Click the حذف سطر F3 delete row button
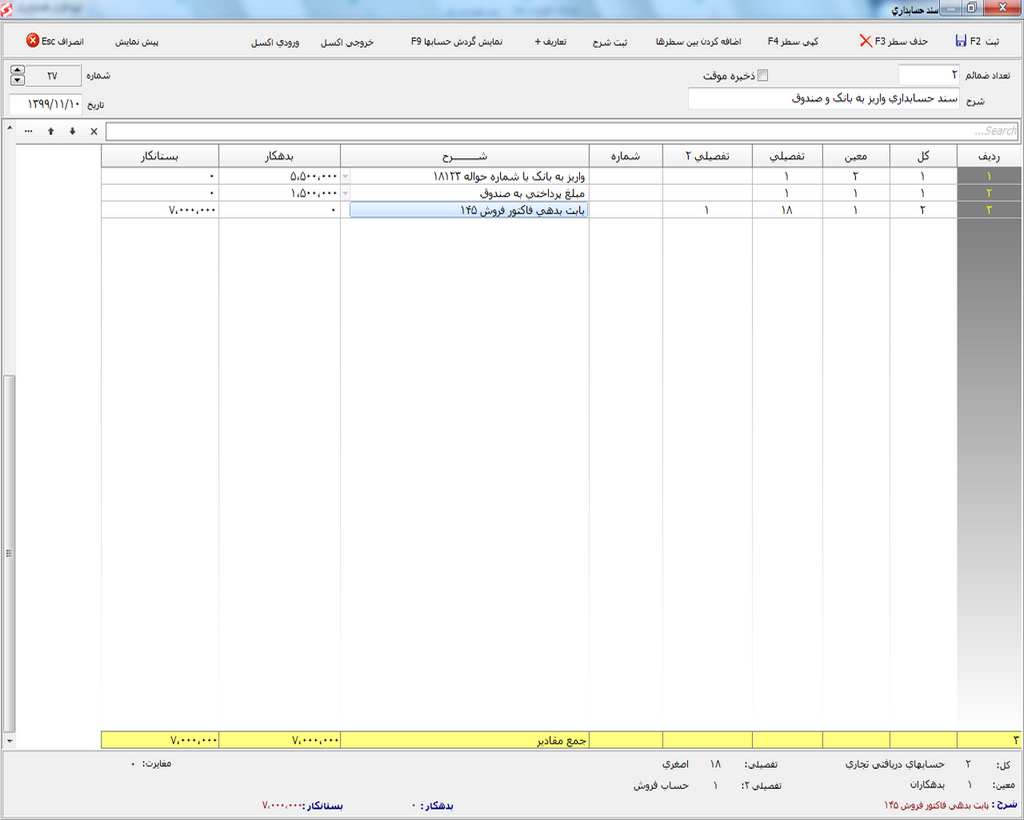The height and width of the screenshot is (820, 1024). tap(893, 41)
